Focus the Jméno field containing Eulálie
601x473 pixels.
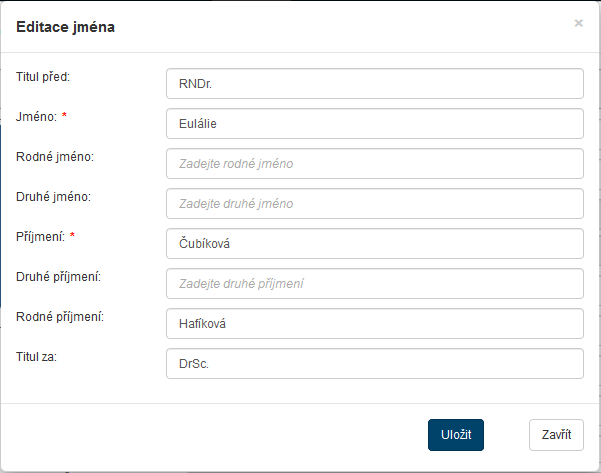(x=374, y=124)
